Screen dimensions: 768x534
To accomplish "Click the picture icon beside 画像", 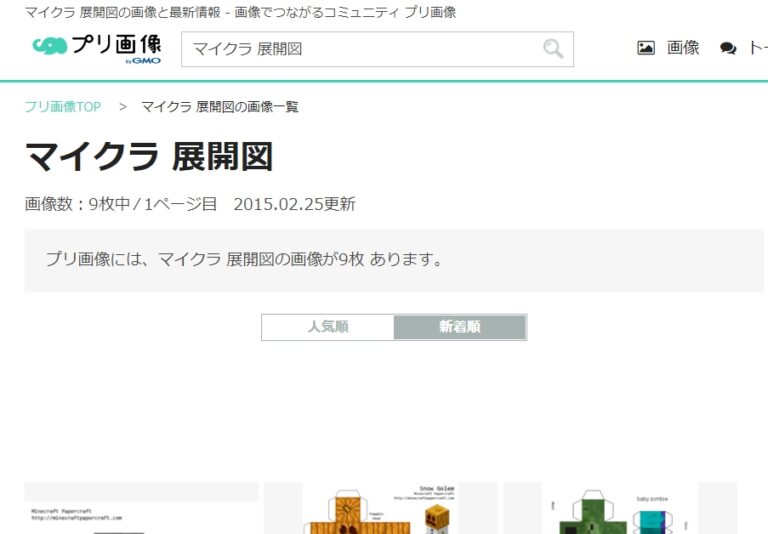I will coord(646,48).
